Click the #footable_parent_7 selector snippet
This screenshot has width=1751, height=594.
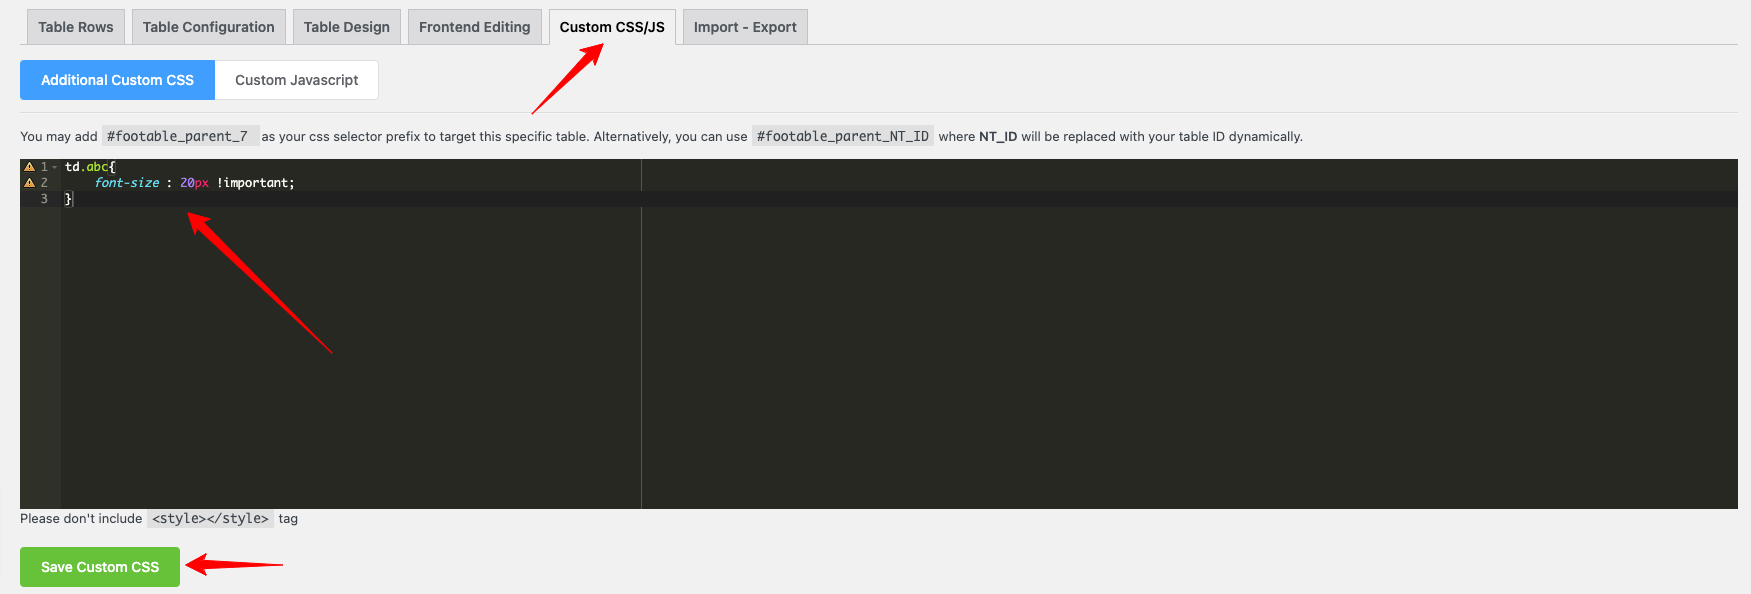point(180,136)
